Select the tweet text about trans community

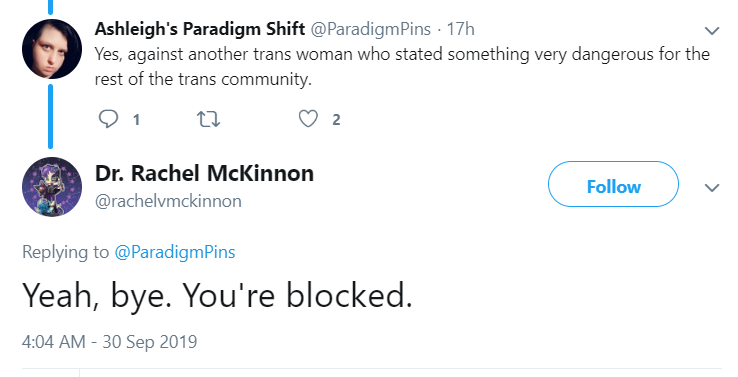click(402, 66)
